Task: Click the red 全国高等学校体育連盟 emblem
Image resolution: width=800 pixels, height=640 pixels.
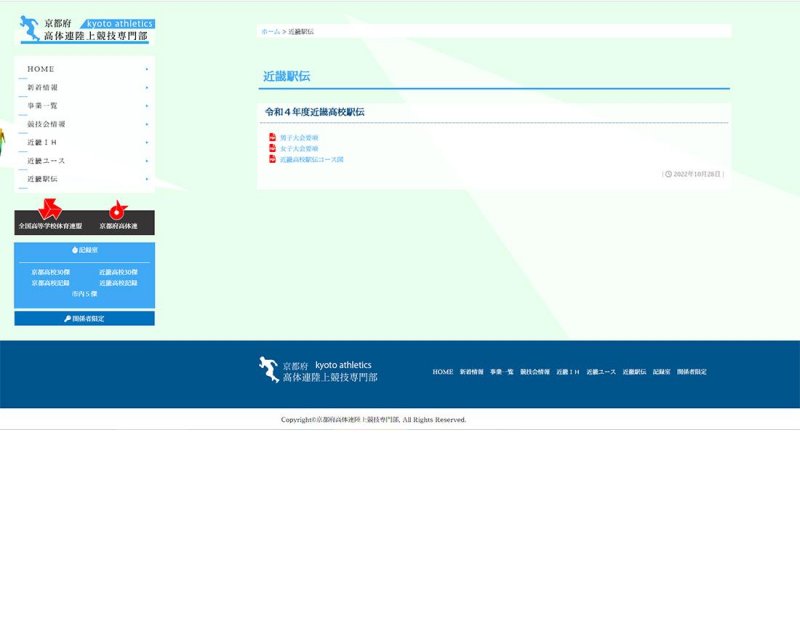Action: pos(50,211)
